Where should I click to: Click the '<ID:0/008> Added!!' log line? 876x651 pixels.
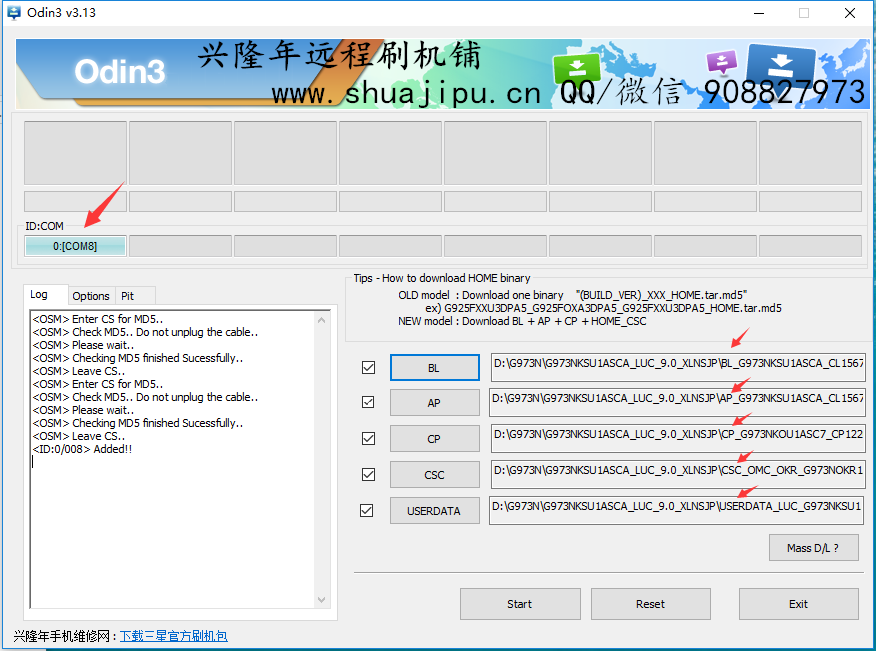coord(82,449)
